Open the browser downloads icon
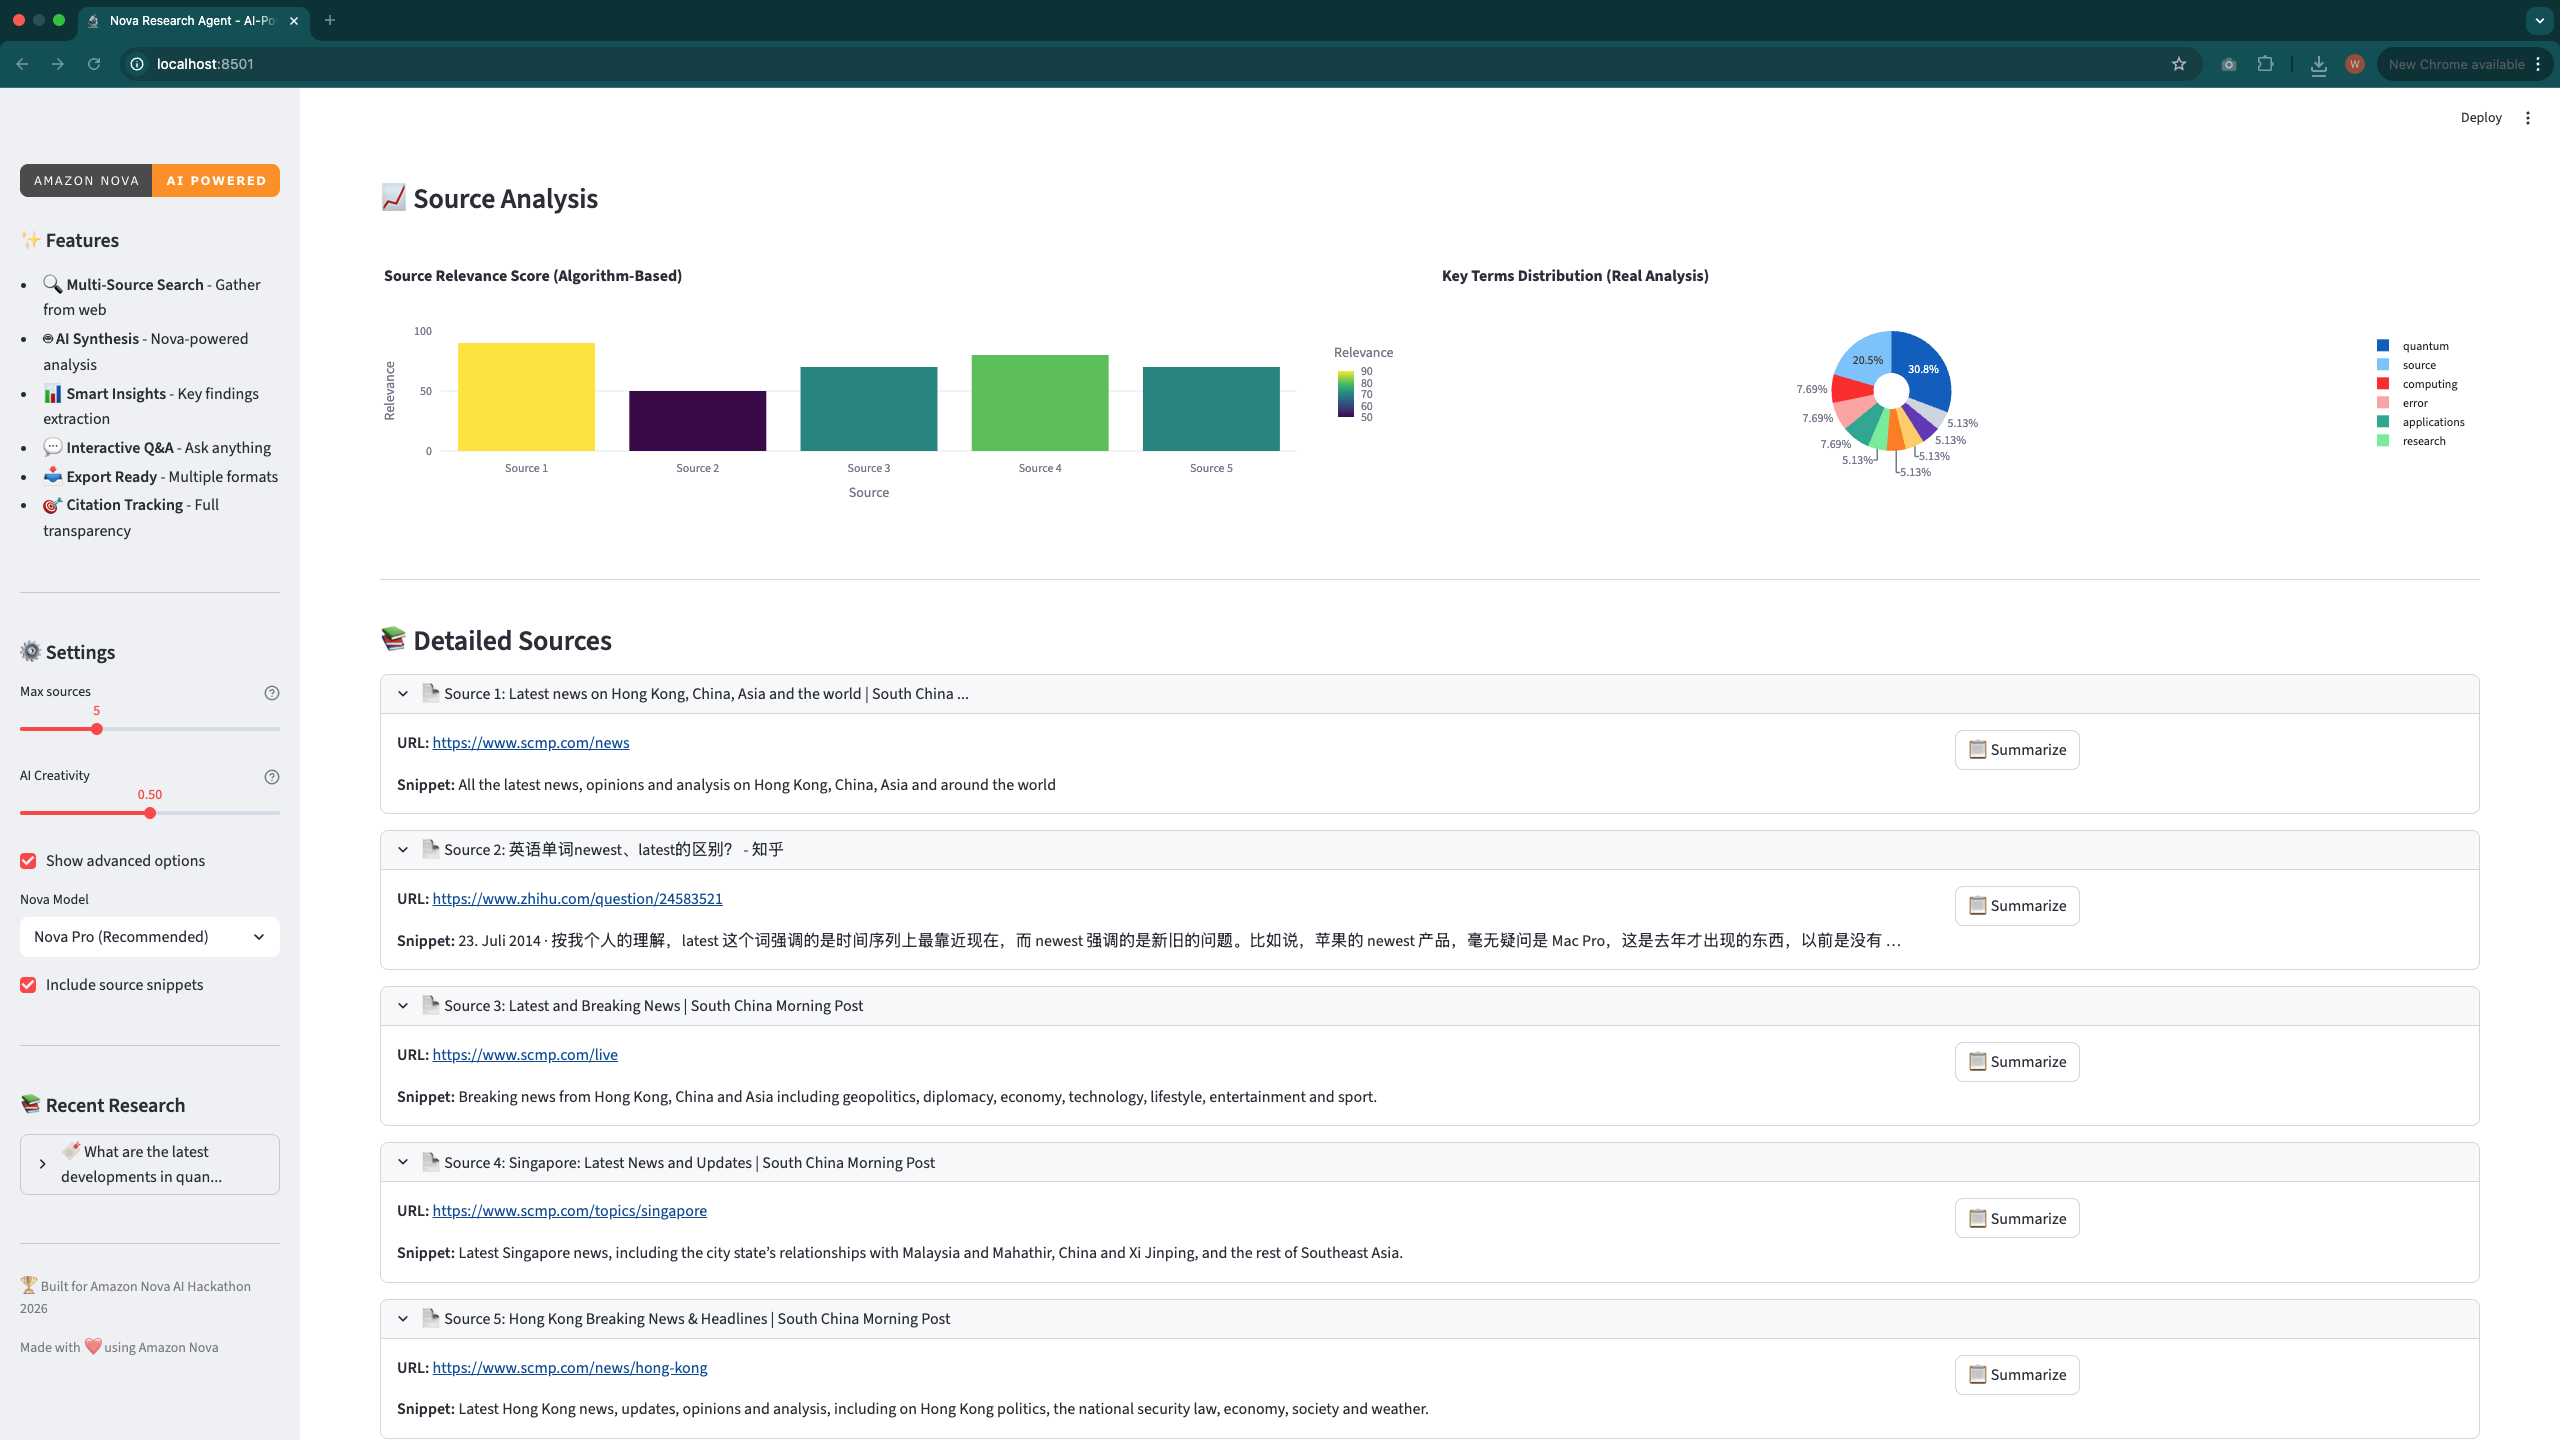 tap(2318, 65)
